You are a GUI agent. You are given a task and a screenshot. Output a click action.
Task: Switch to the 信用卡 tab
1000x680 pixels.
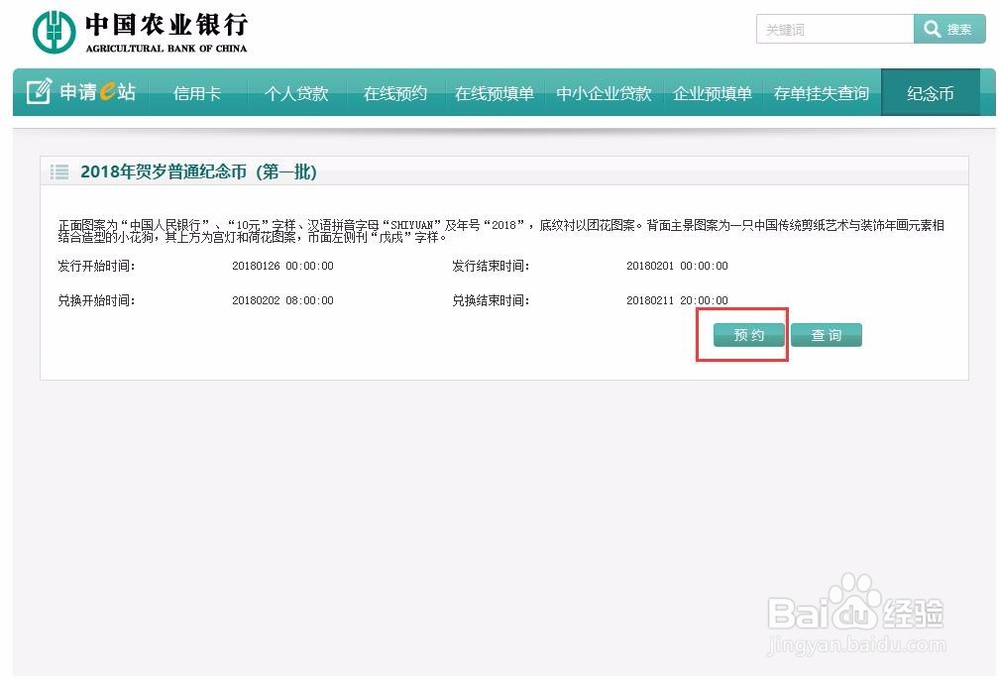[x=196, y=92]
